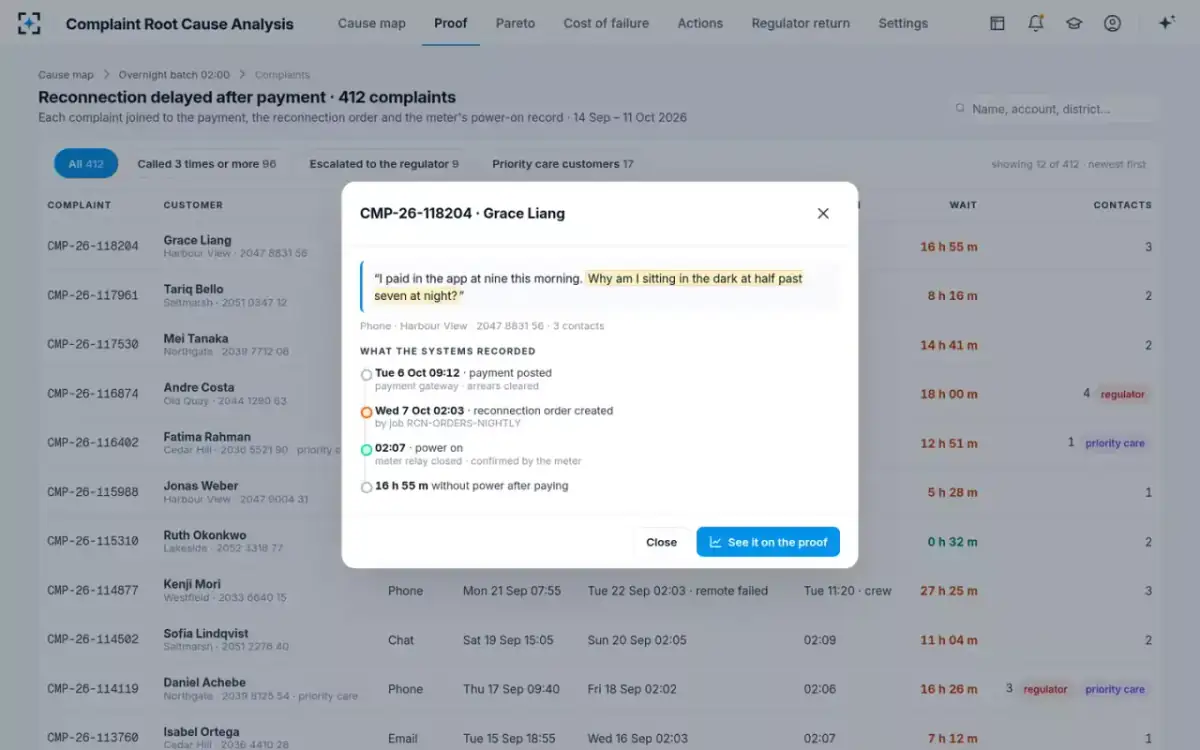Filter by Escalated to the regulator
1200x750 pixels.
pyautogui.click(x=384, y=164)
